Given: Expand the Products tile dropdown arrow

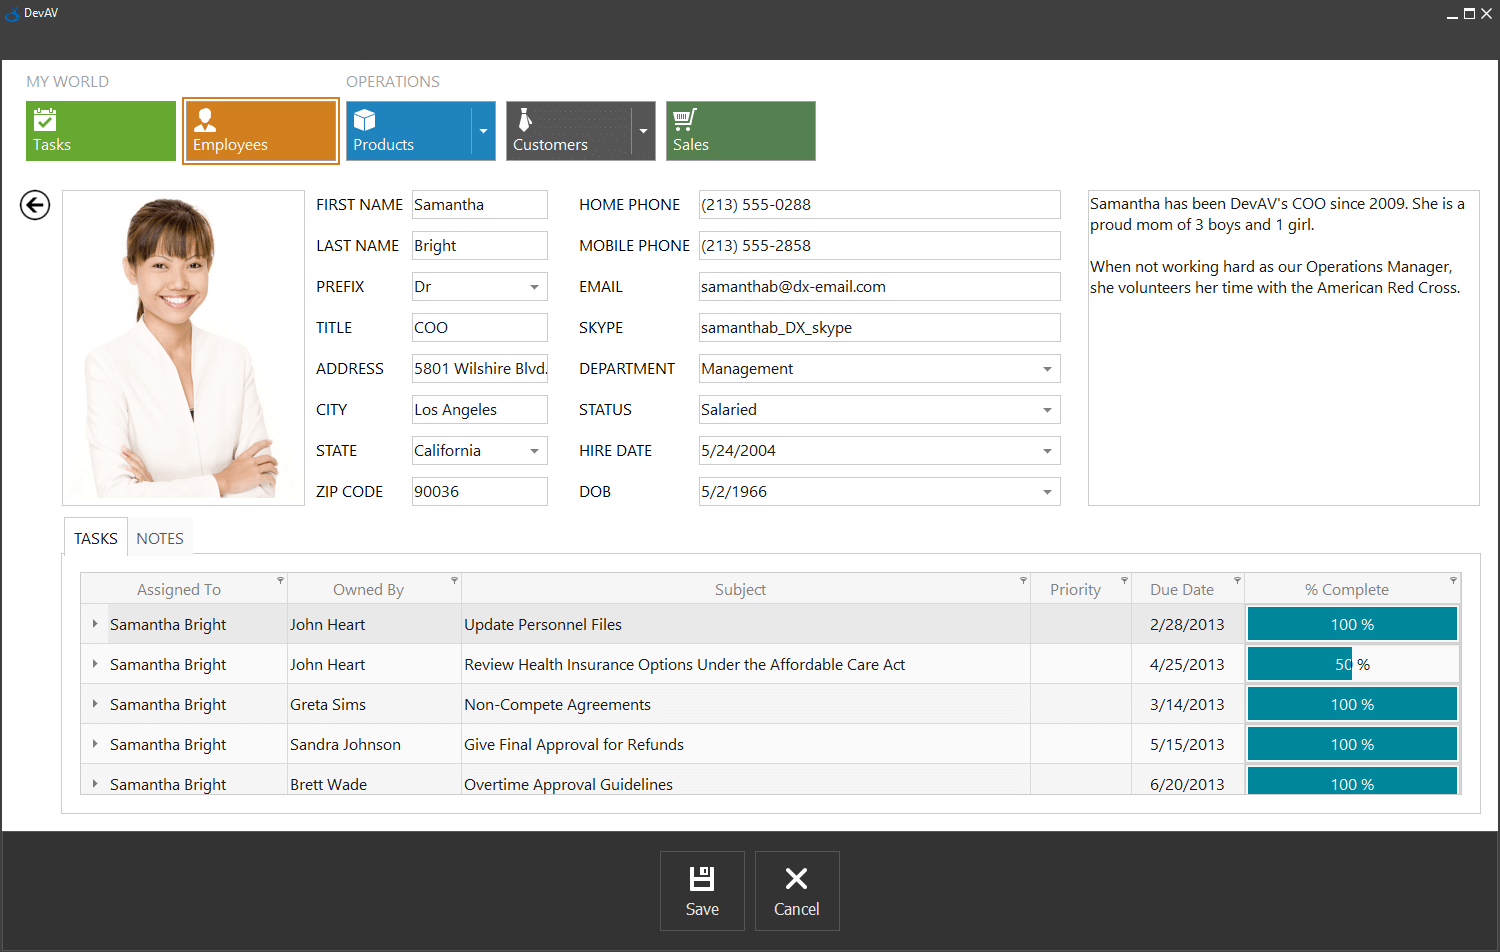Looking at the screenshot, I should (483, 131).
